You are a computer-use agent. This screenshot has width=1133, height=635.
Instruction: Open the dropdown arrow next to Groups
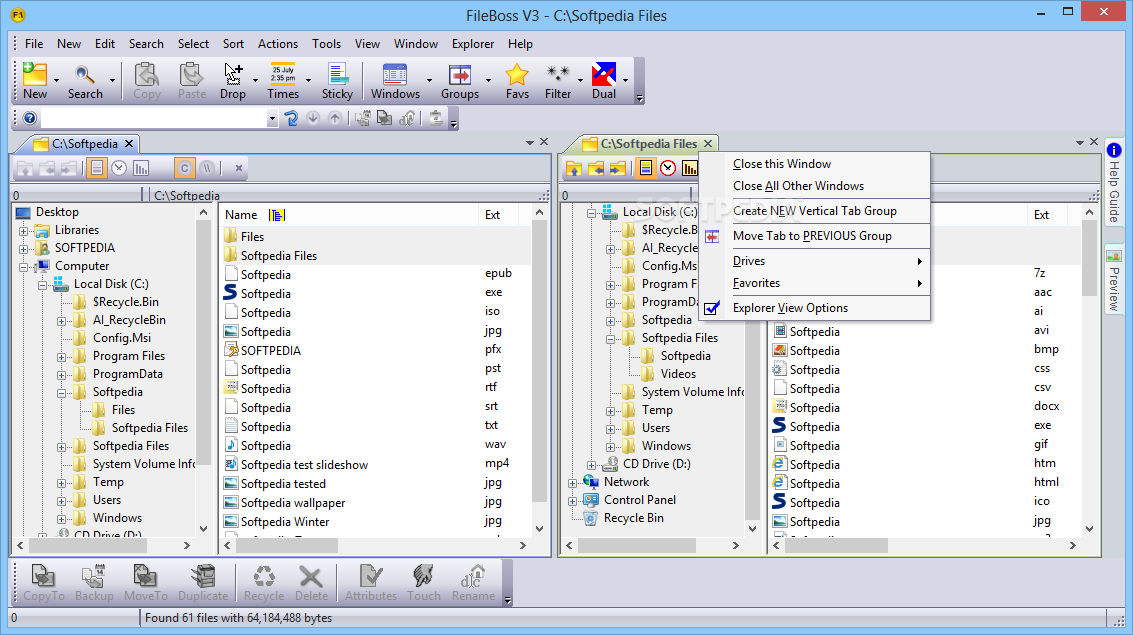pyautogui.click(x=488, y=81)
